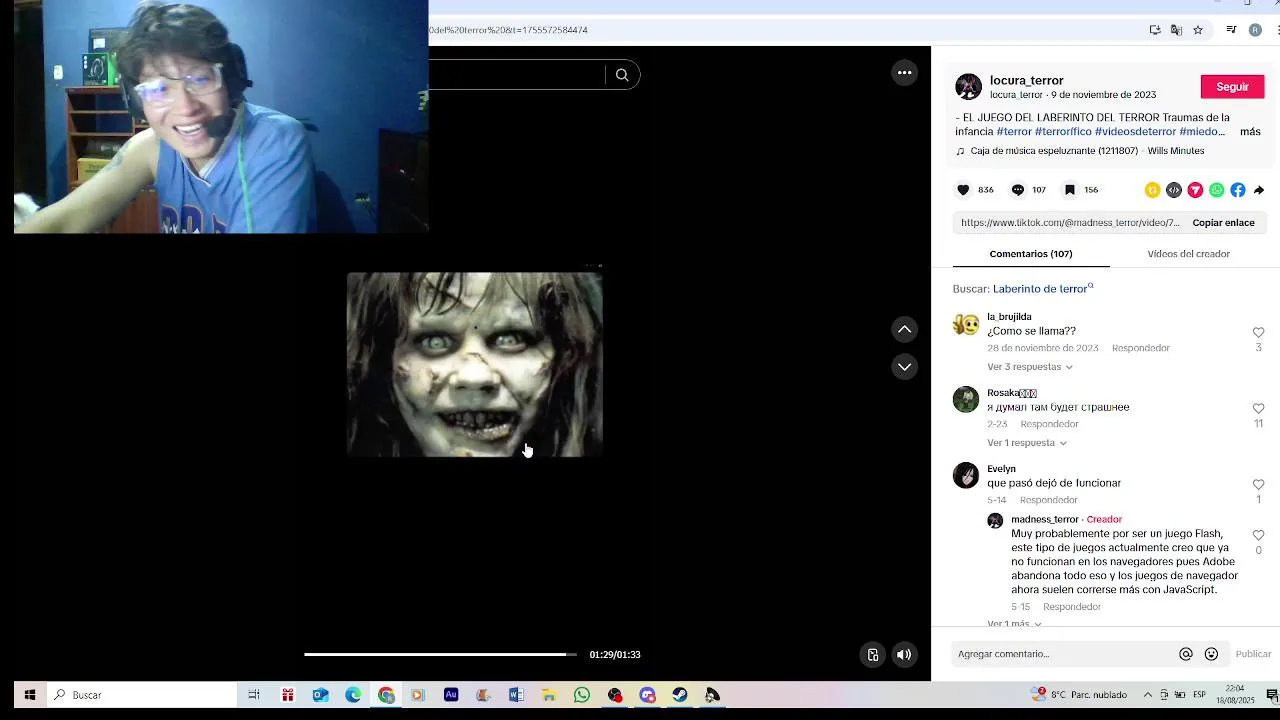Click the browser address bar URL
Screen dimensions: 1280x720
pyautogui.click(x=508, y=30)
